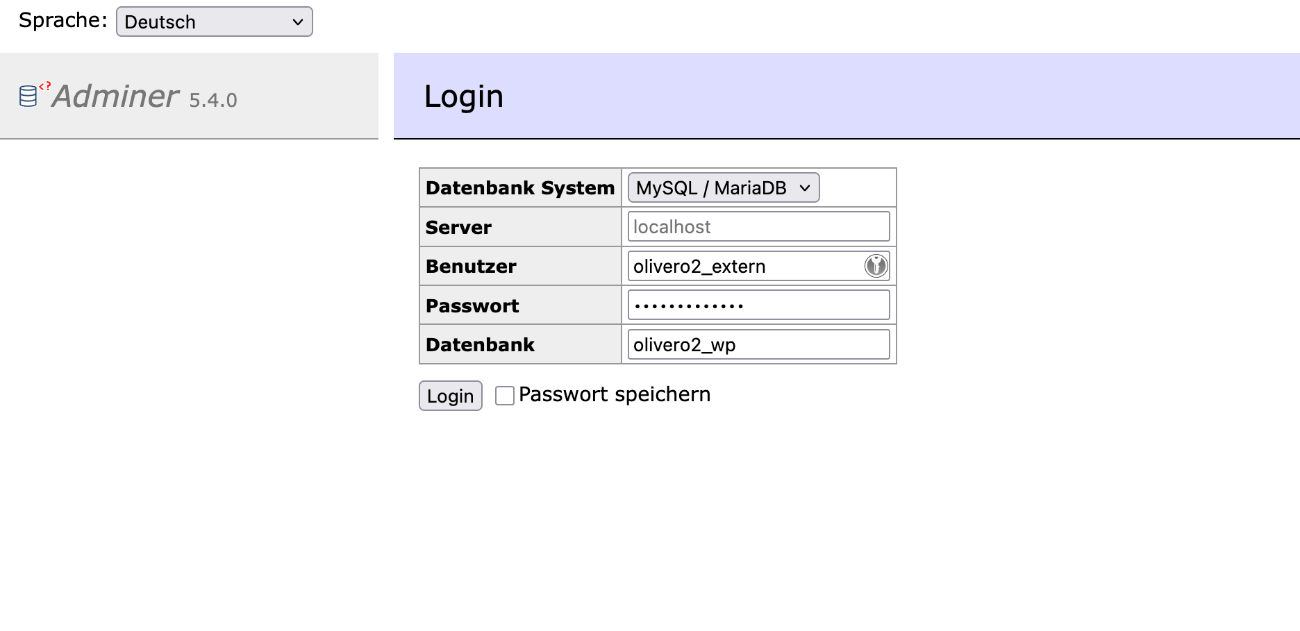Click the Passwort speichern label text
This screenshot has height=631, width=1300.
pos(614,394)
